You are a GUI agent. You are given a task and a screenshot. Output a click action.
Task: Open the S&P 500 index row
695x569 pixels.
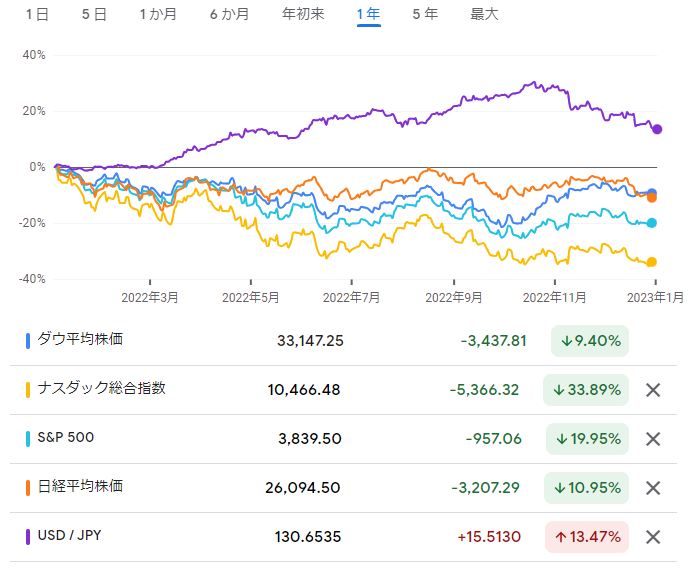pyautogui.click(x=344, y=439)
